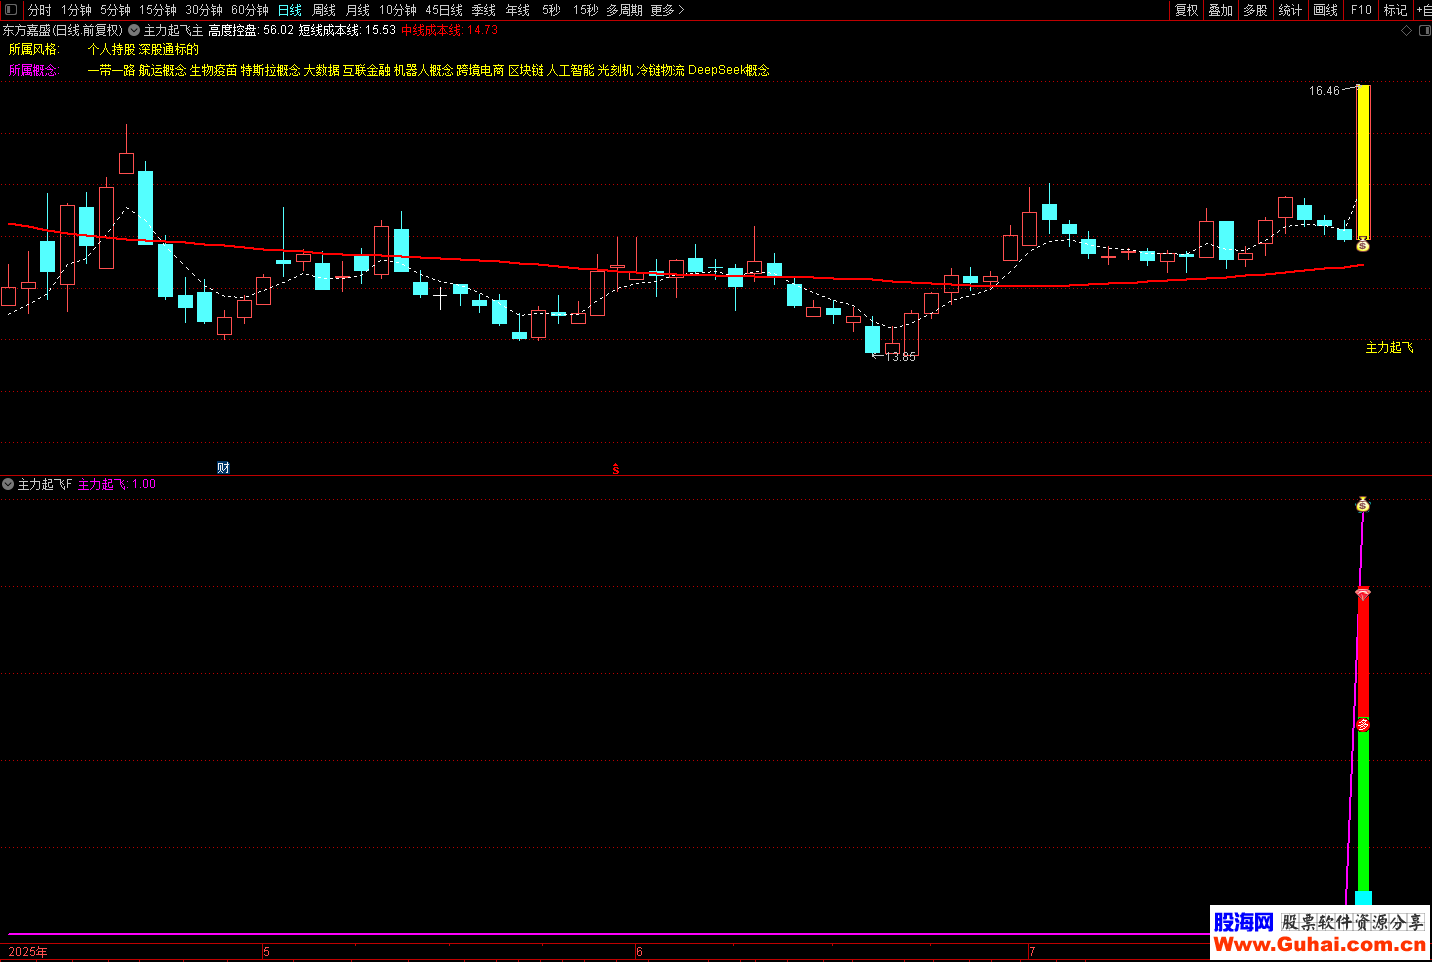Click the 一带一路 concept tag

tap(111, 70)
